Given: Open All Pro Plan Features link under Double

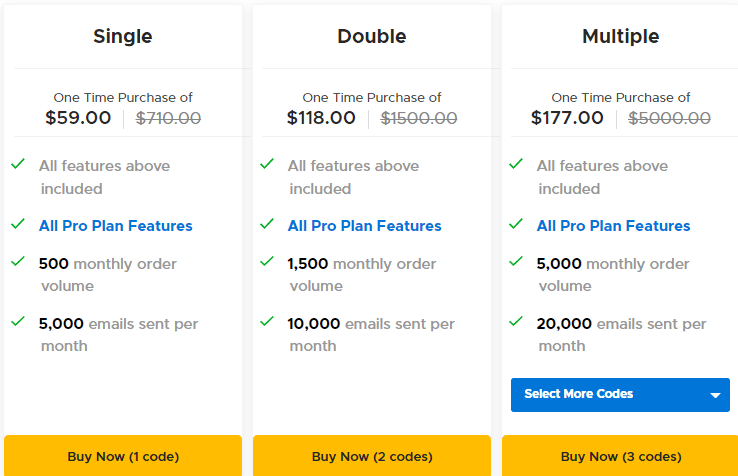Looking at the screenshot, I should pos(365,226).
